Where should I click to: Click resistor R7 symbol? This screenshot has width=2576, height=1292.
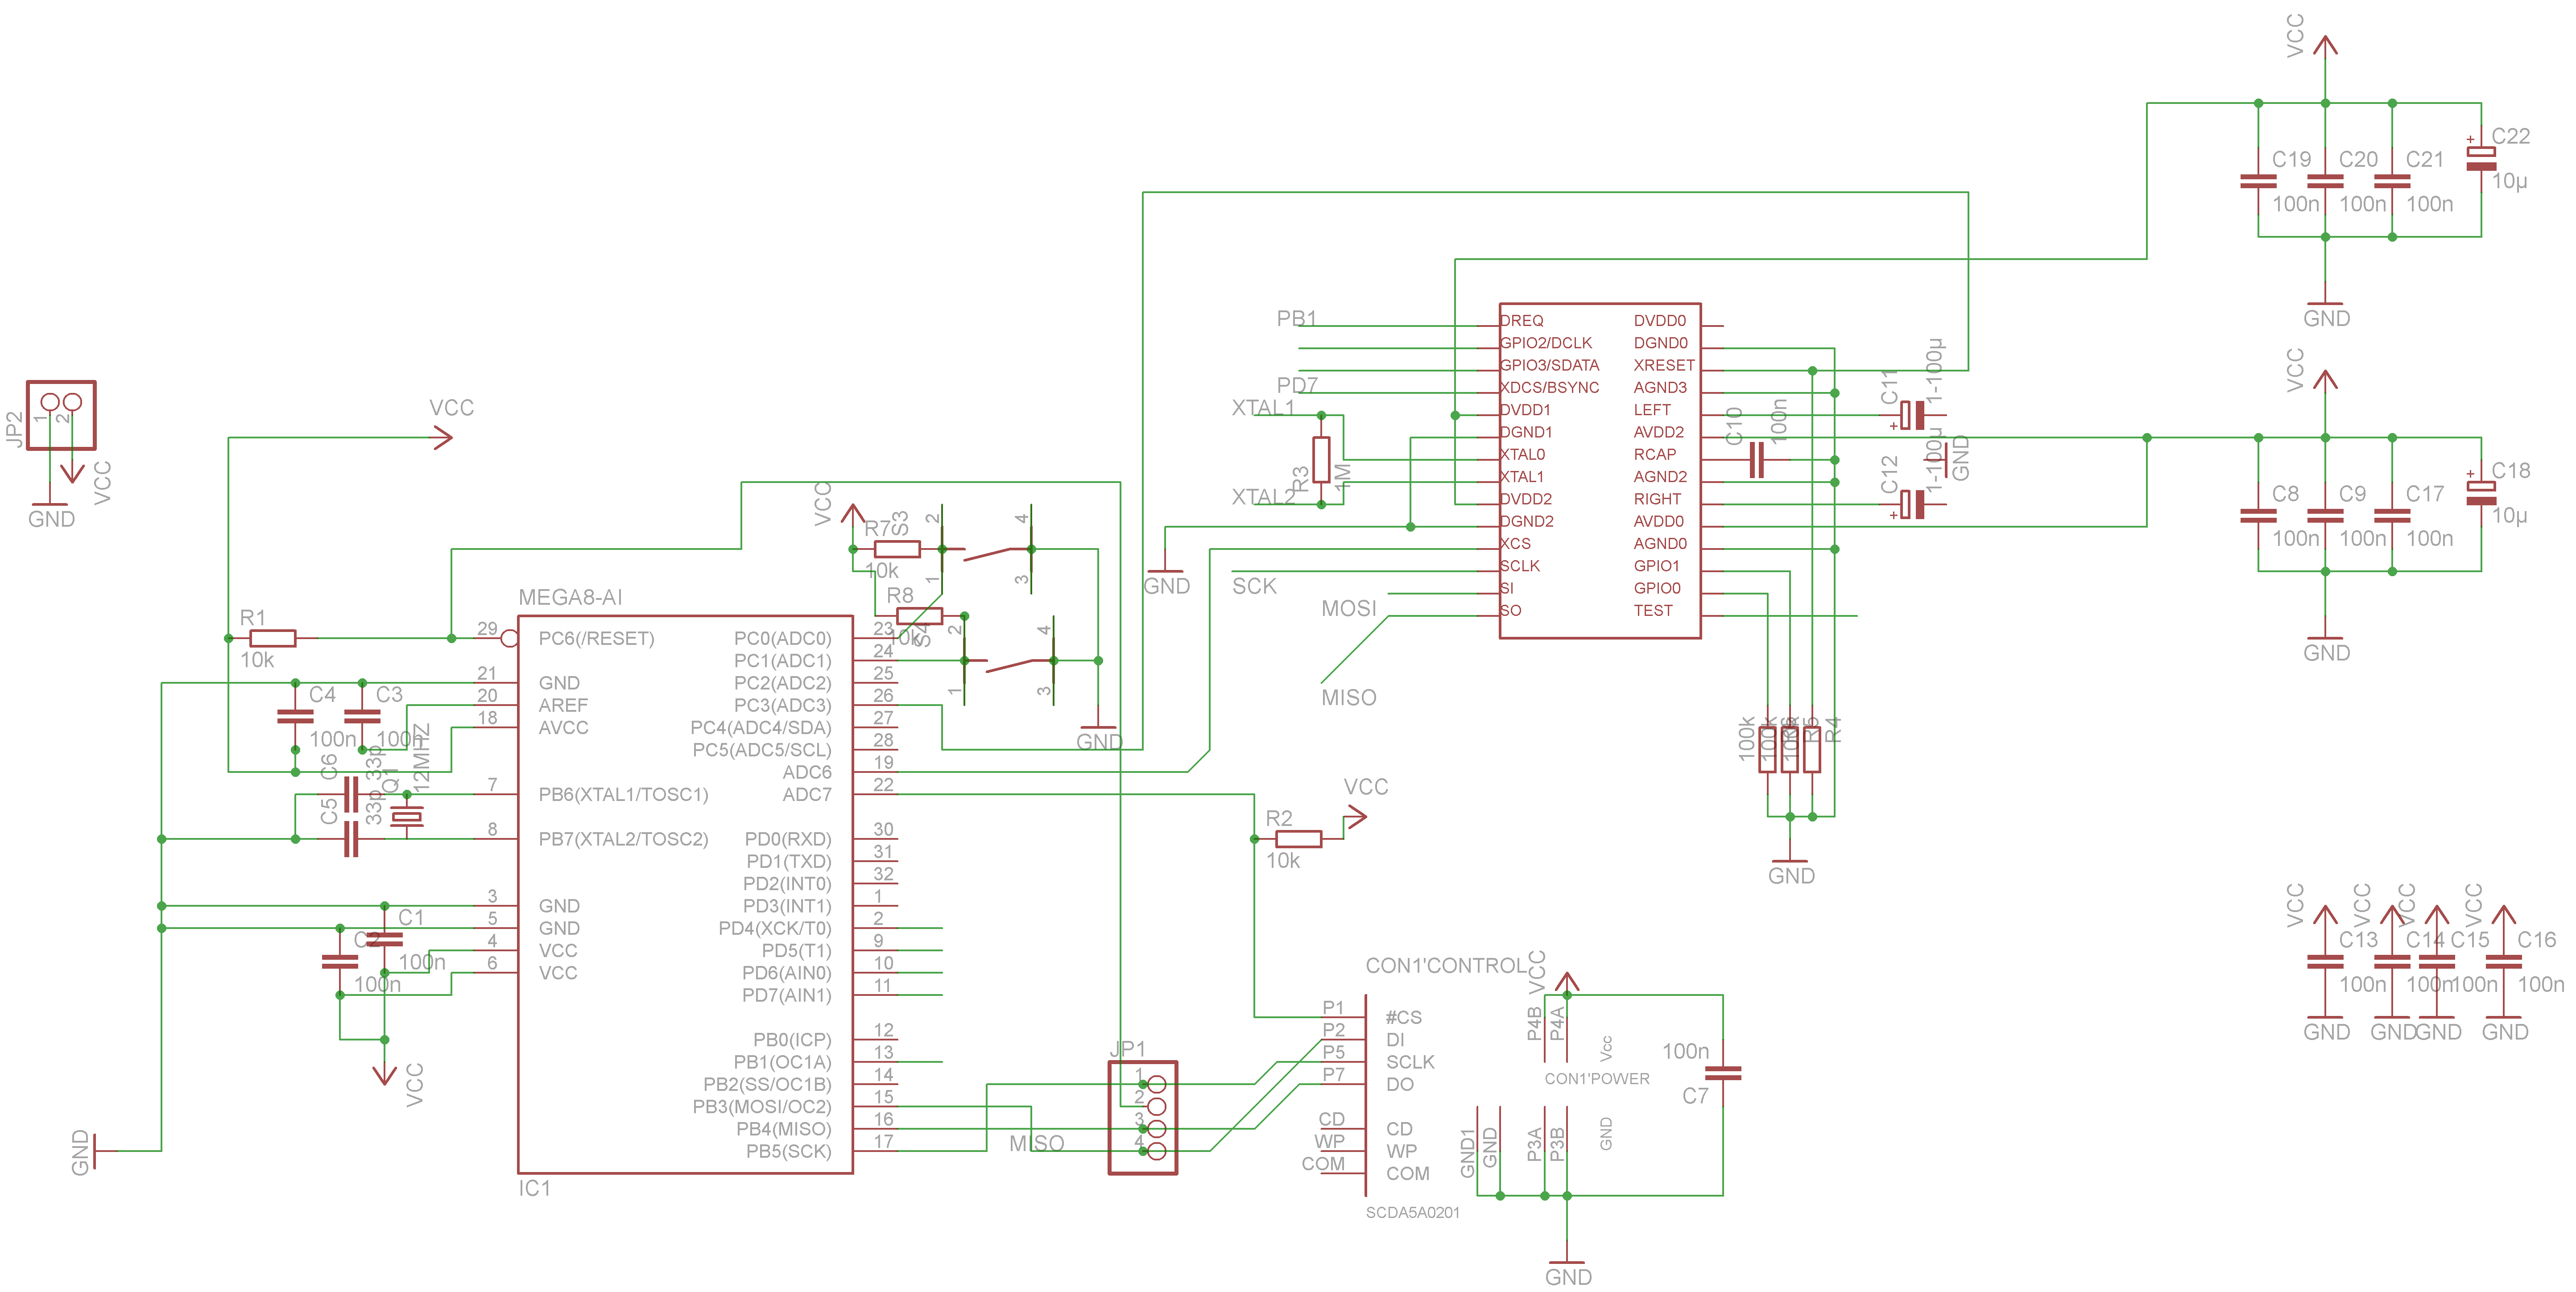coord(897,549)
